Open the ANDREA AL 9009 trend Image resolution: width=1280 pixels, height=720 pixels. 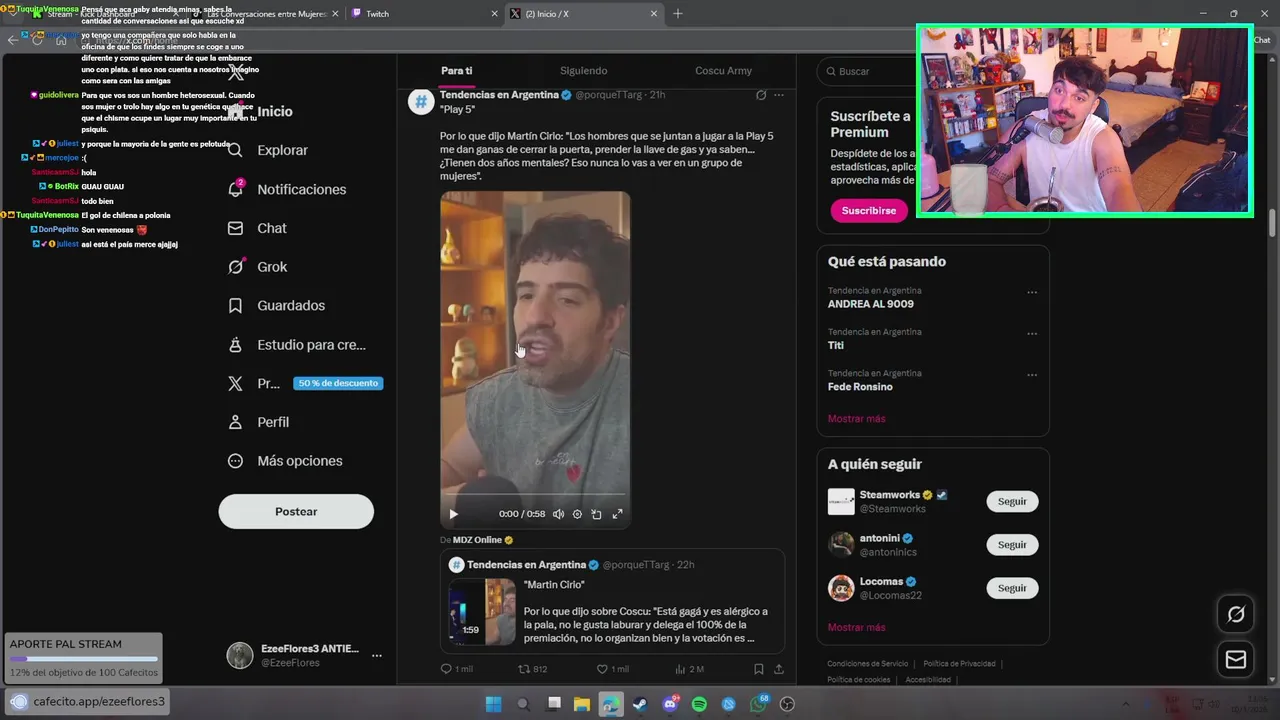[870, 304]
